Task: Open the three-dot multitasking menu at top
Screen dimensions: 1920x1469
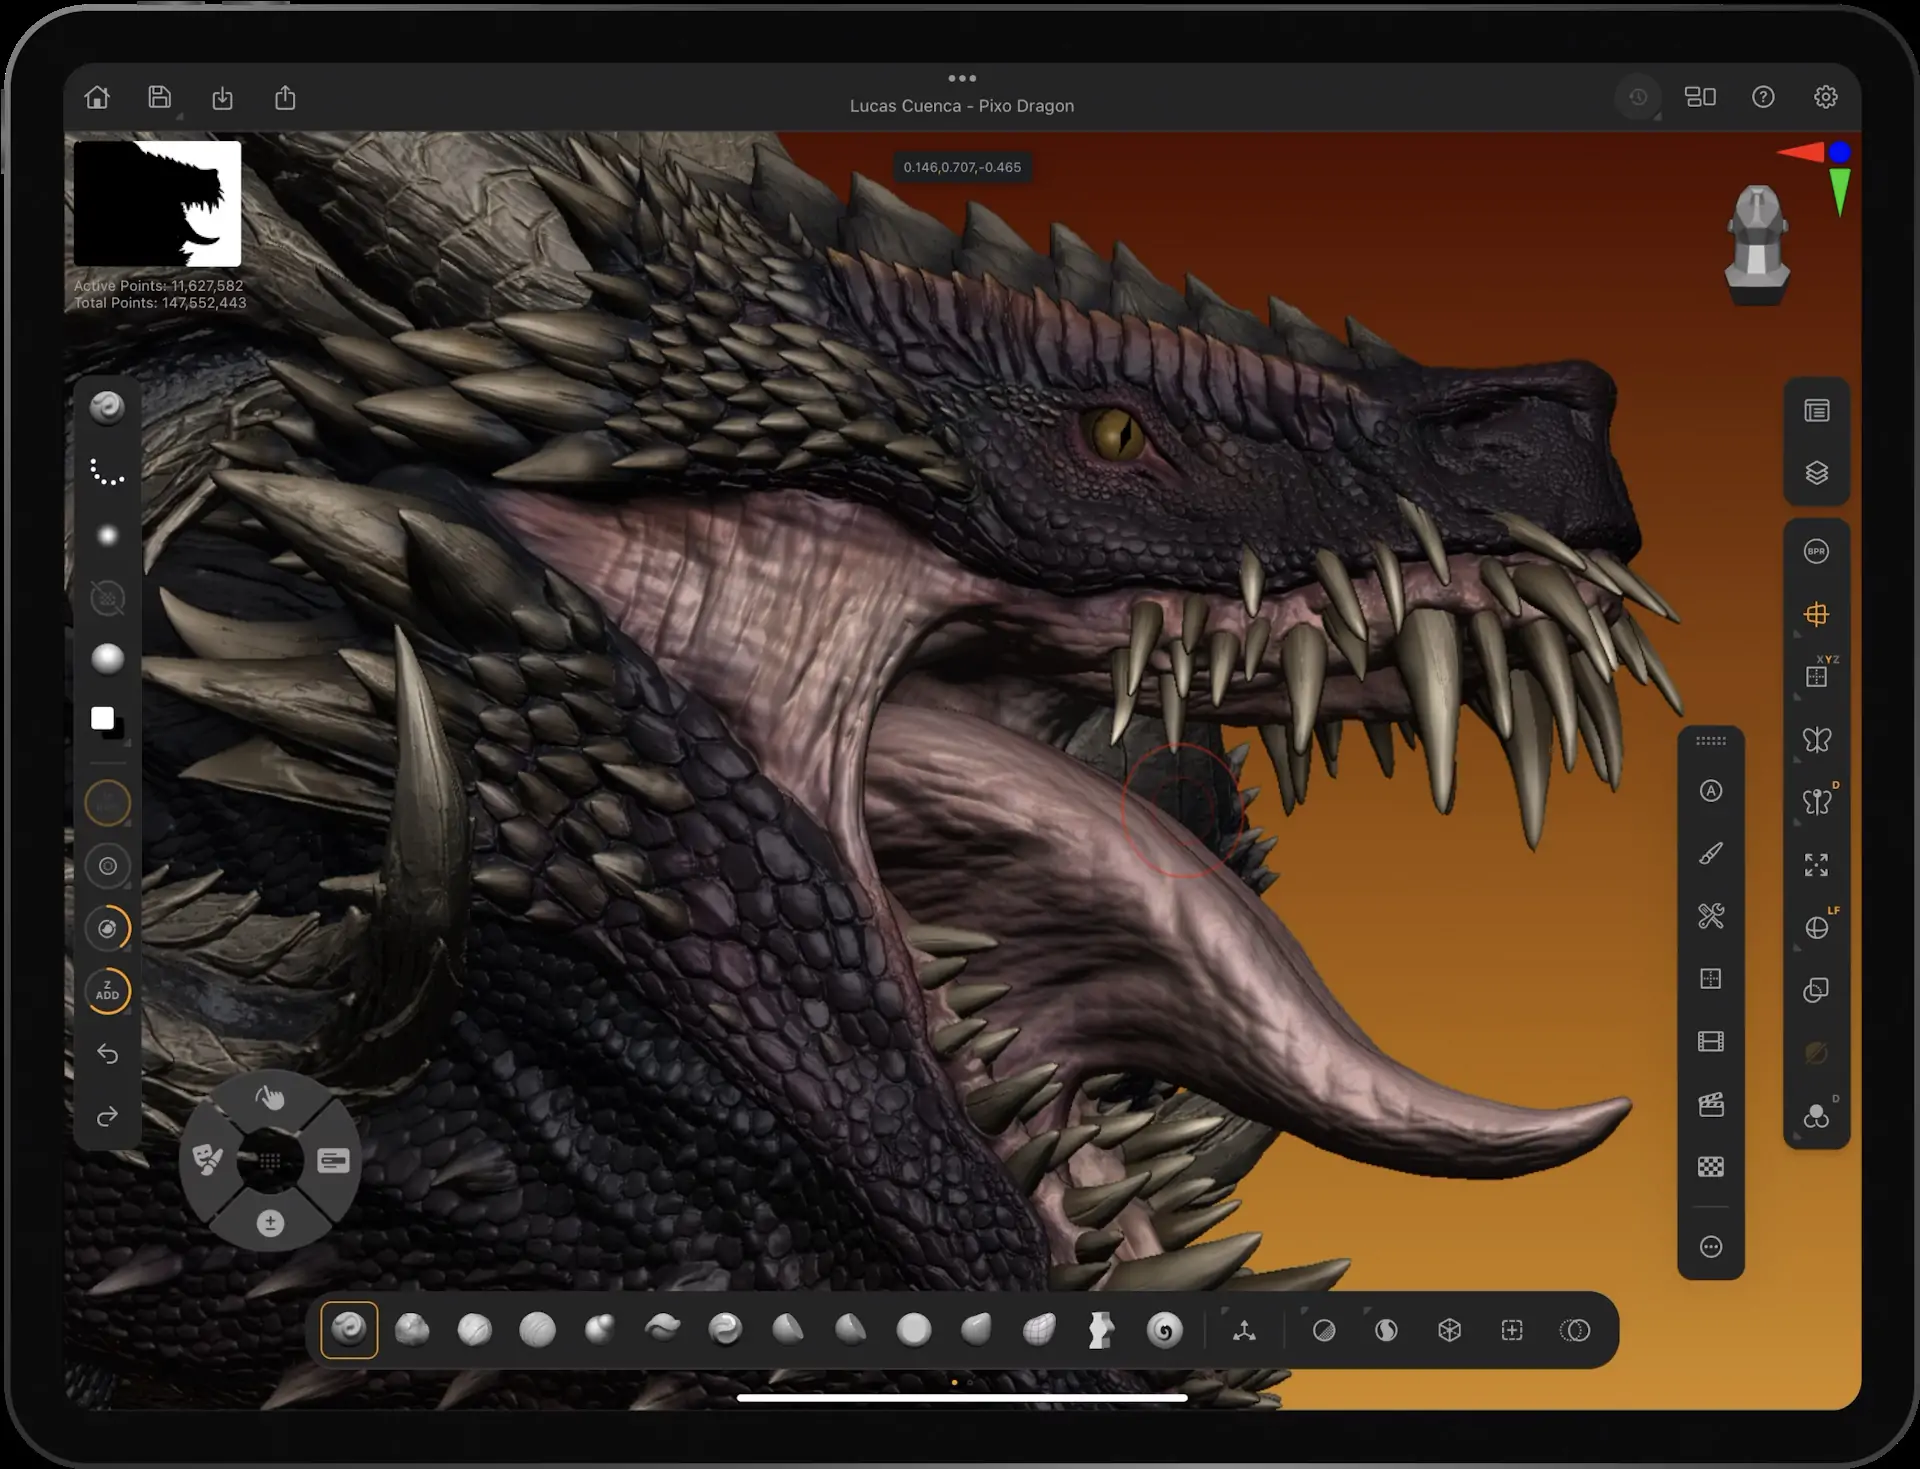Action: pos(962,78)
